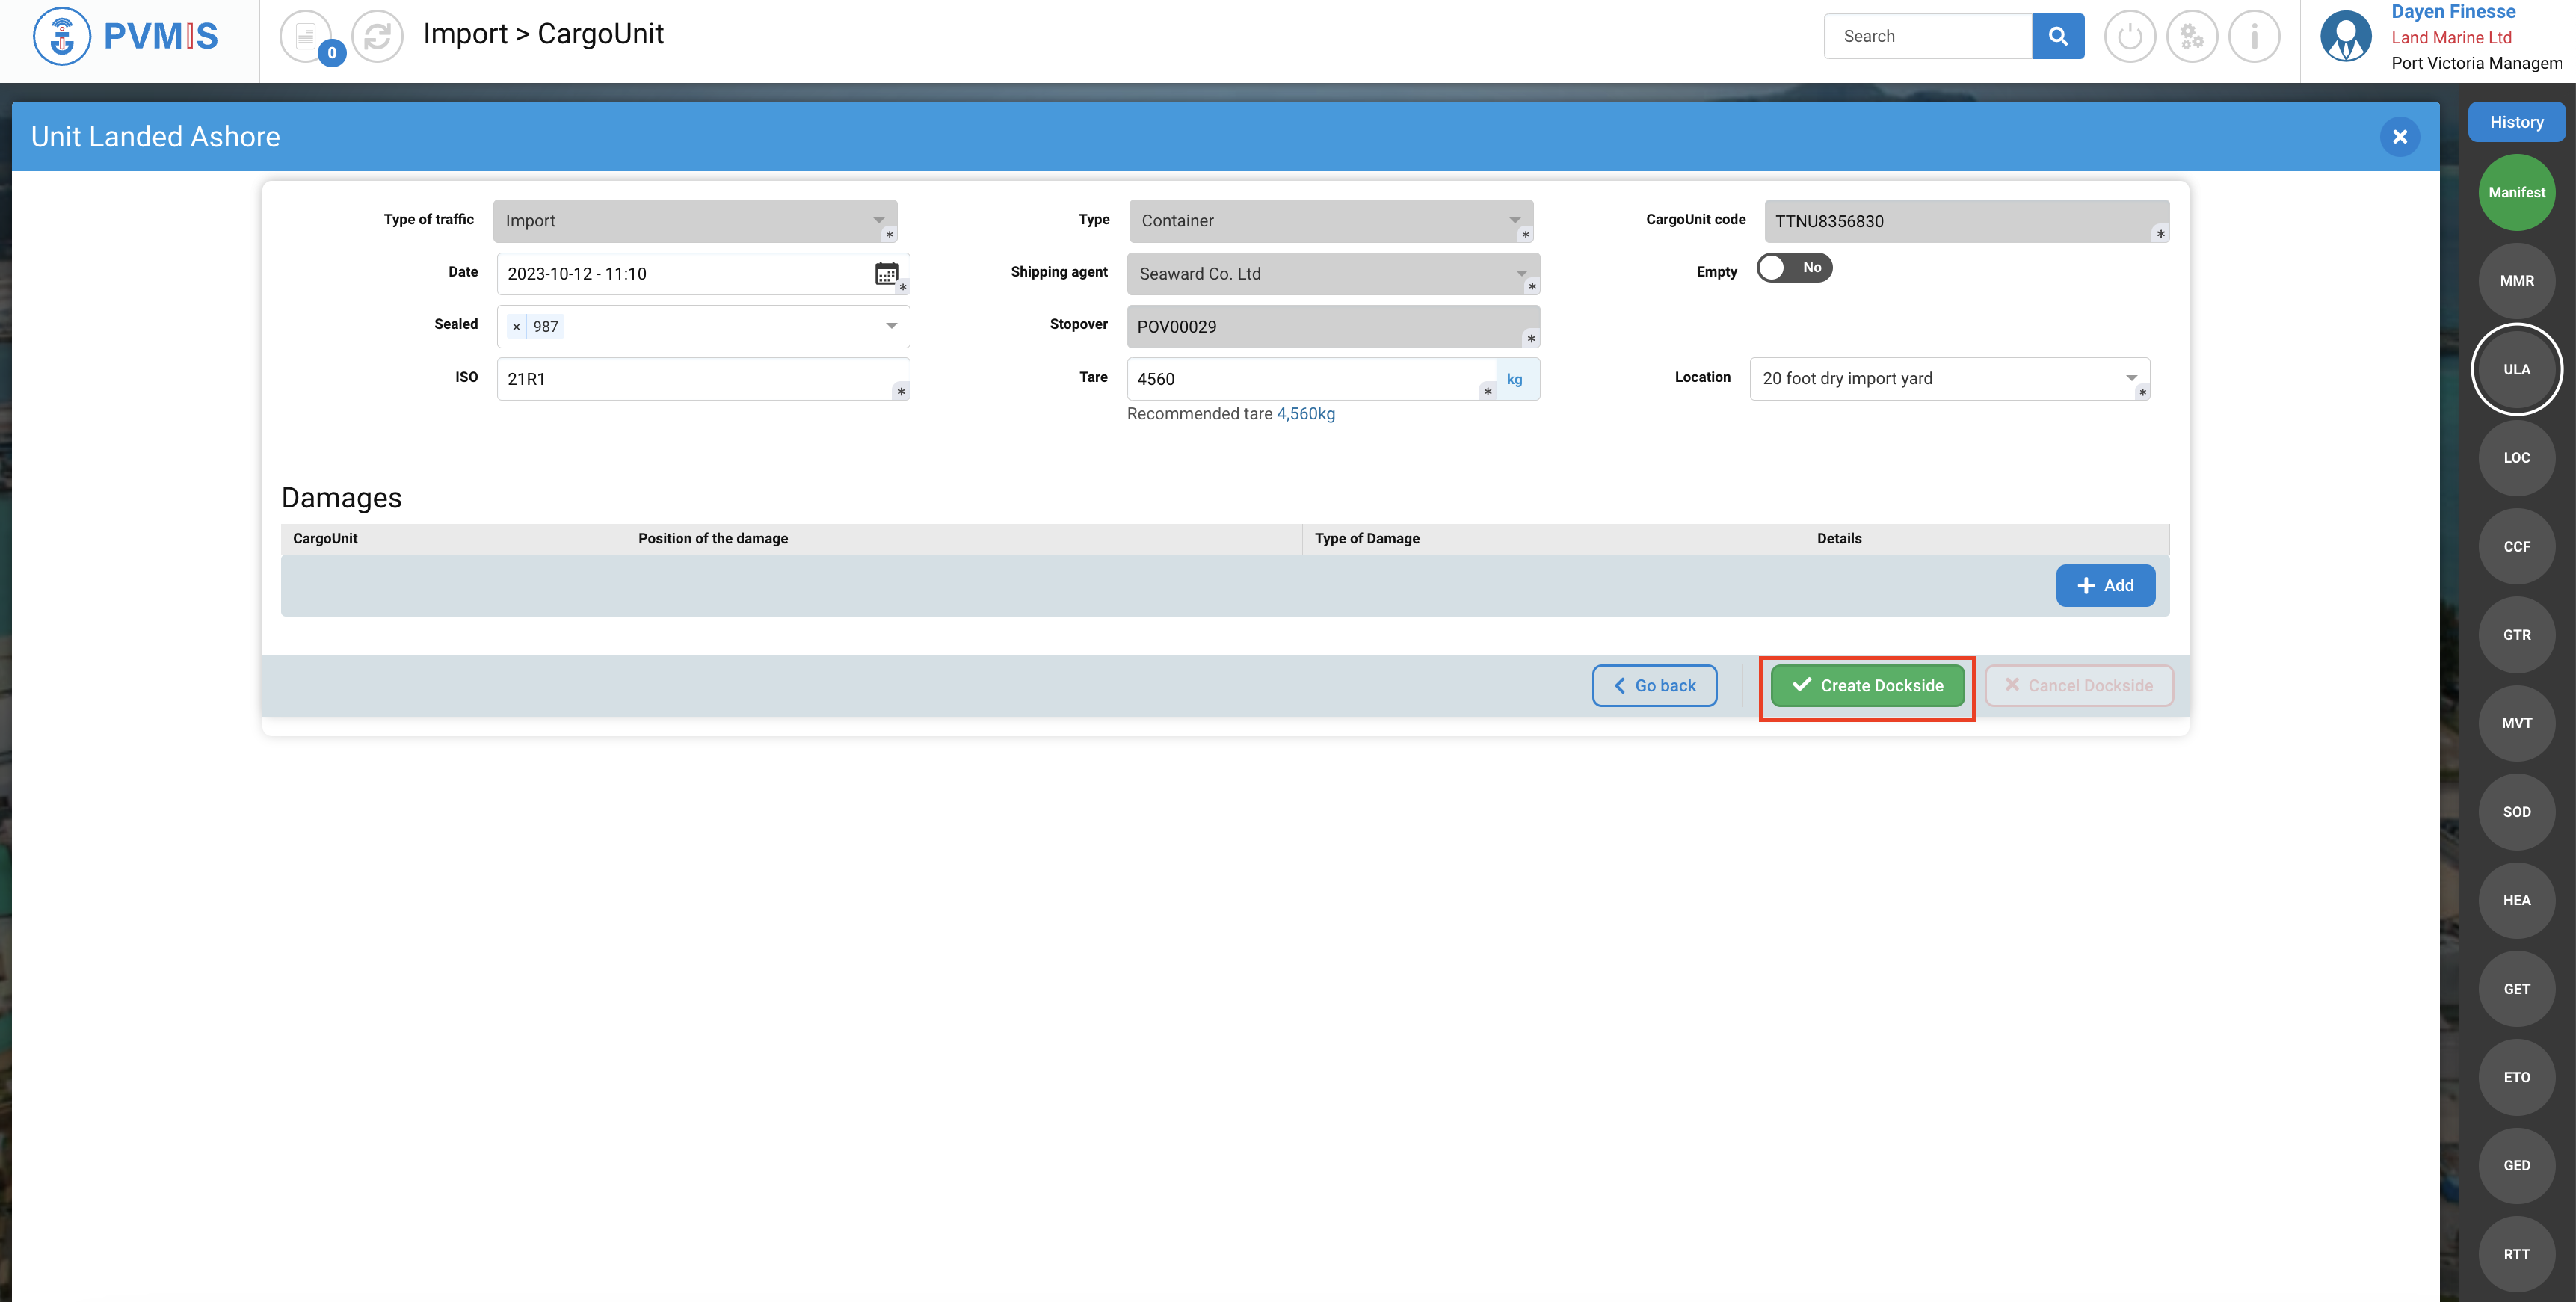Click the recommended tare 4,560kg link

(1305, 414)
